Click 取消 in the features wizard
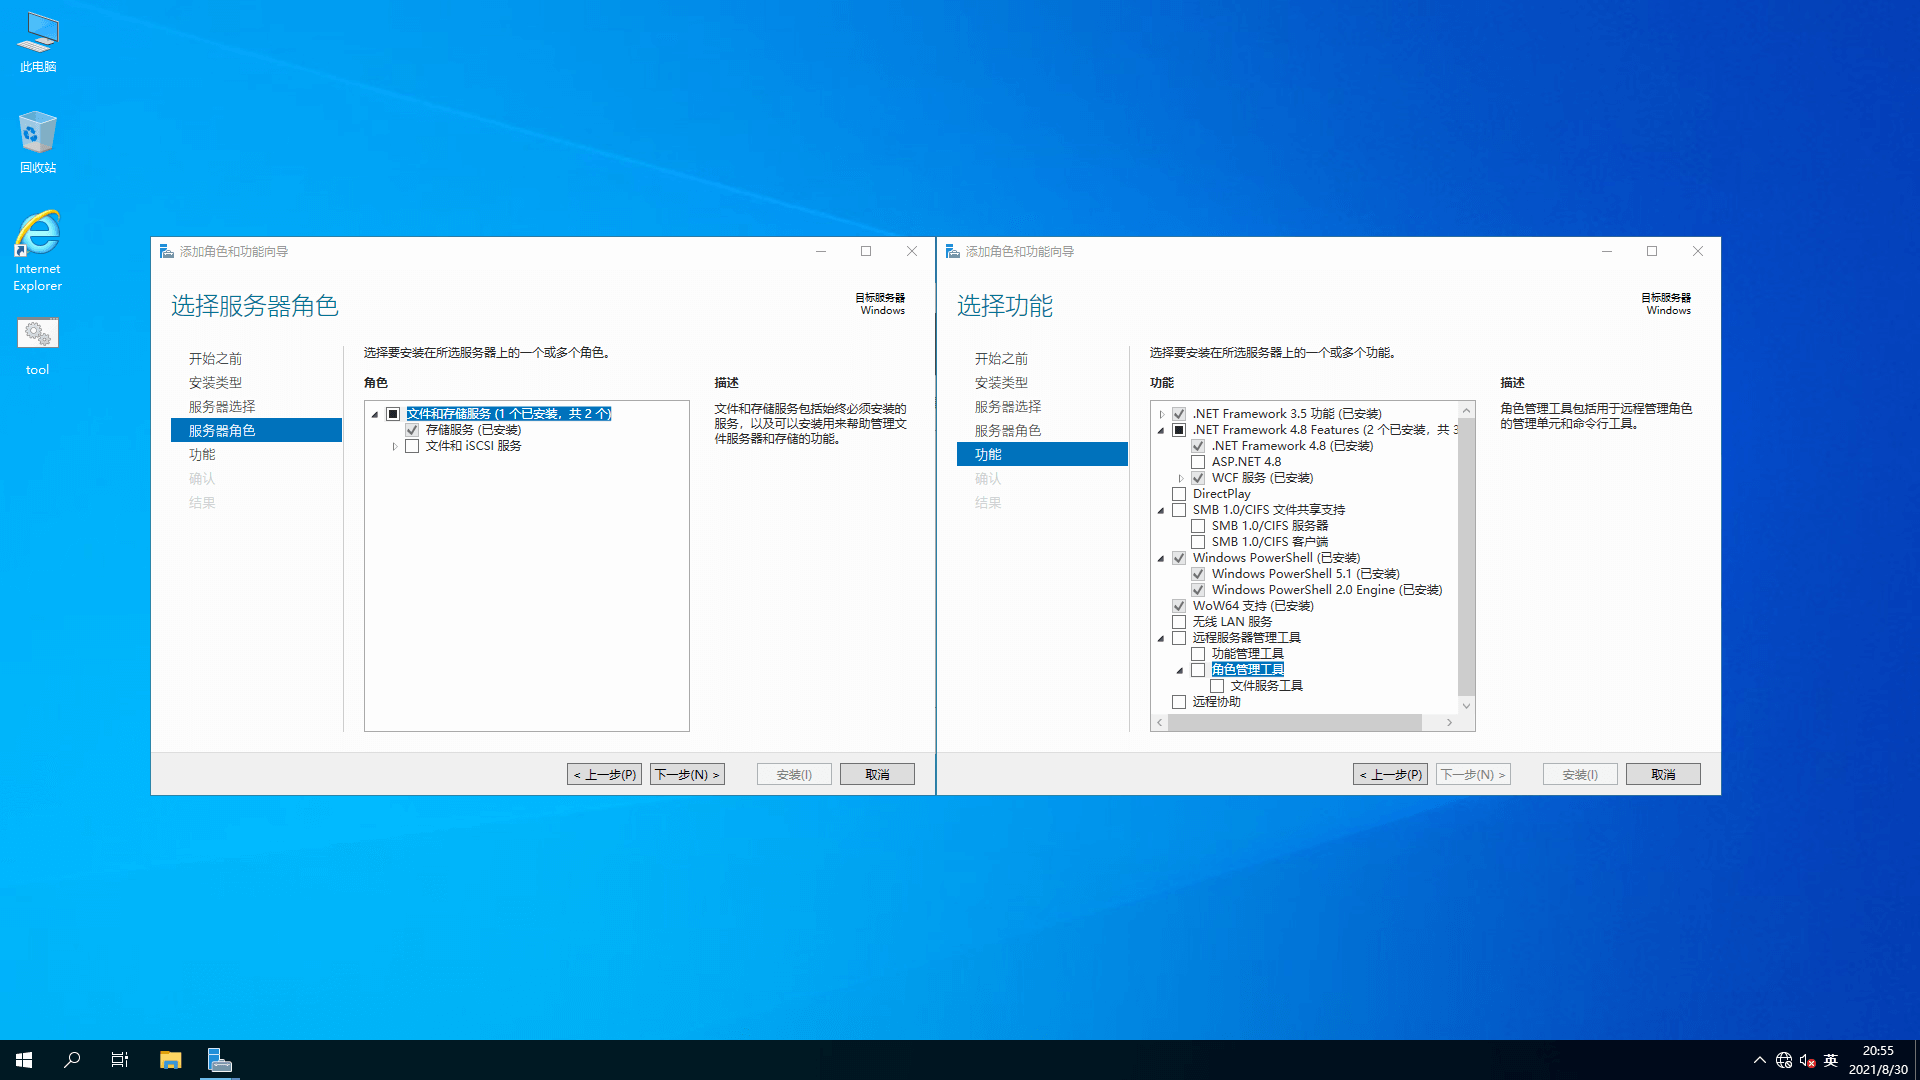This screenshot has height=1080, width=1920. (1662, 774)
